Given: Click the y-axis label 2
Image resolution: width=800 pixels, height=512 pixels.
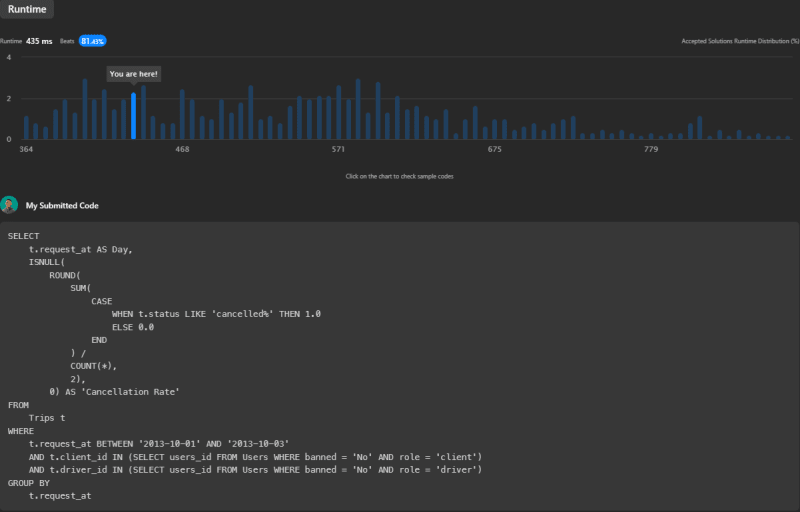Looking at the screenshot, I should click(9, 98).
